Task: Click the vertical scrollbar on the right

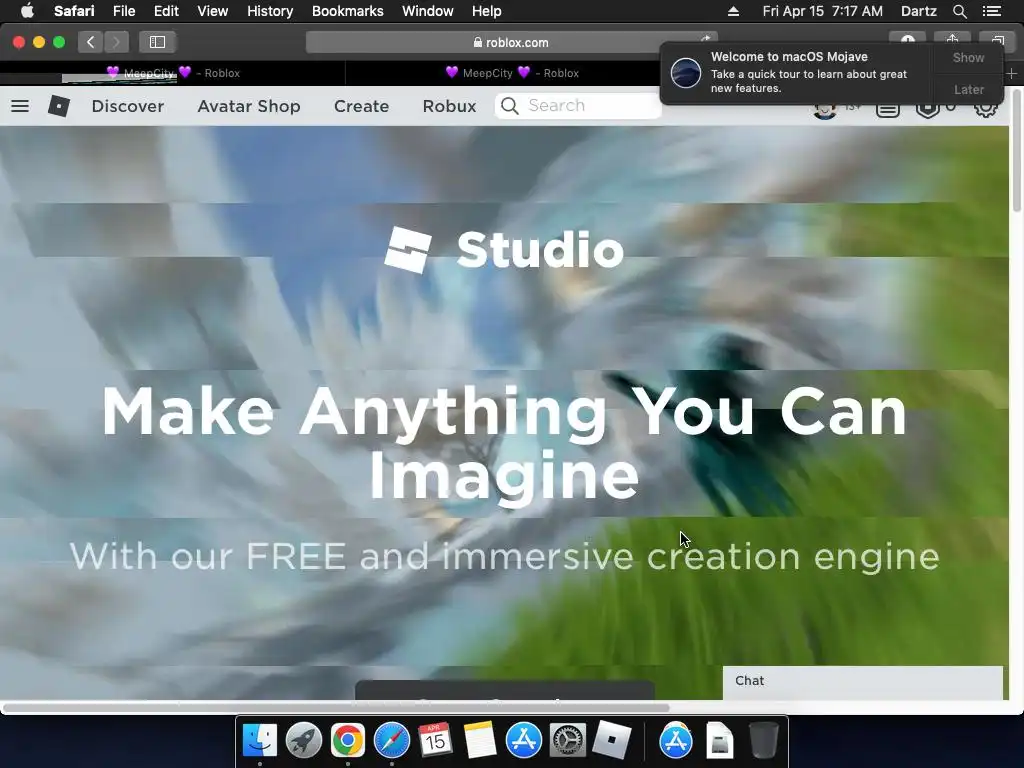Action: [x=1016, y=150]
